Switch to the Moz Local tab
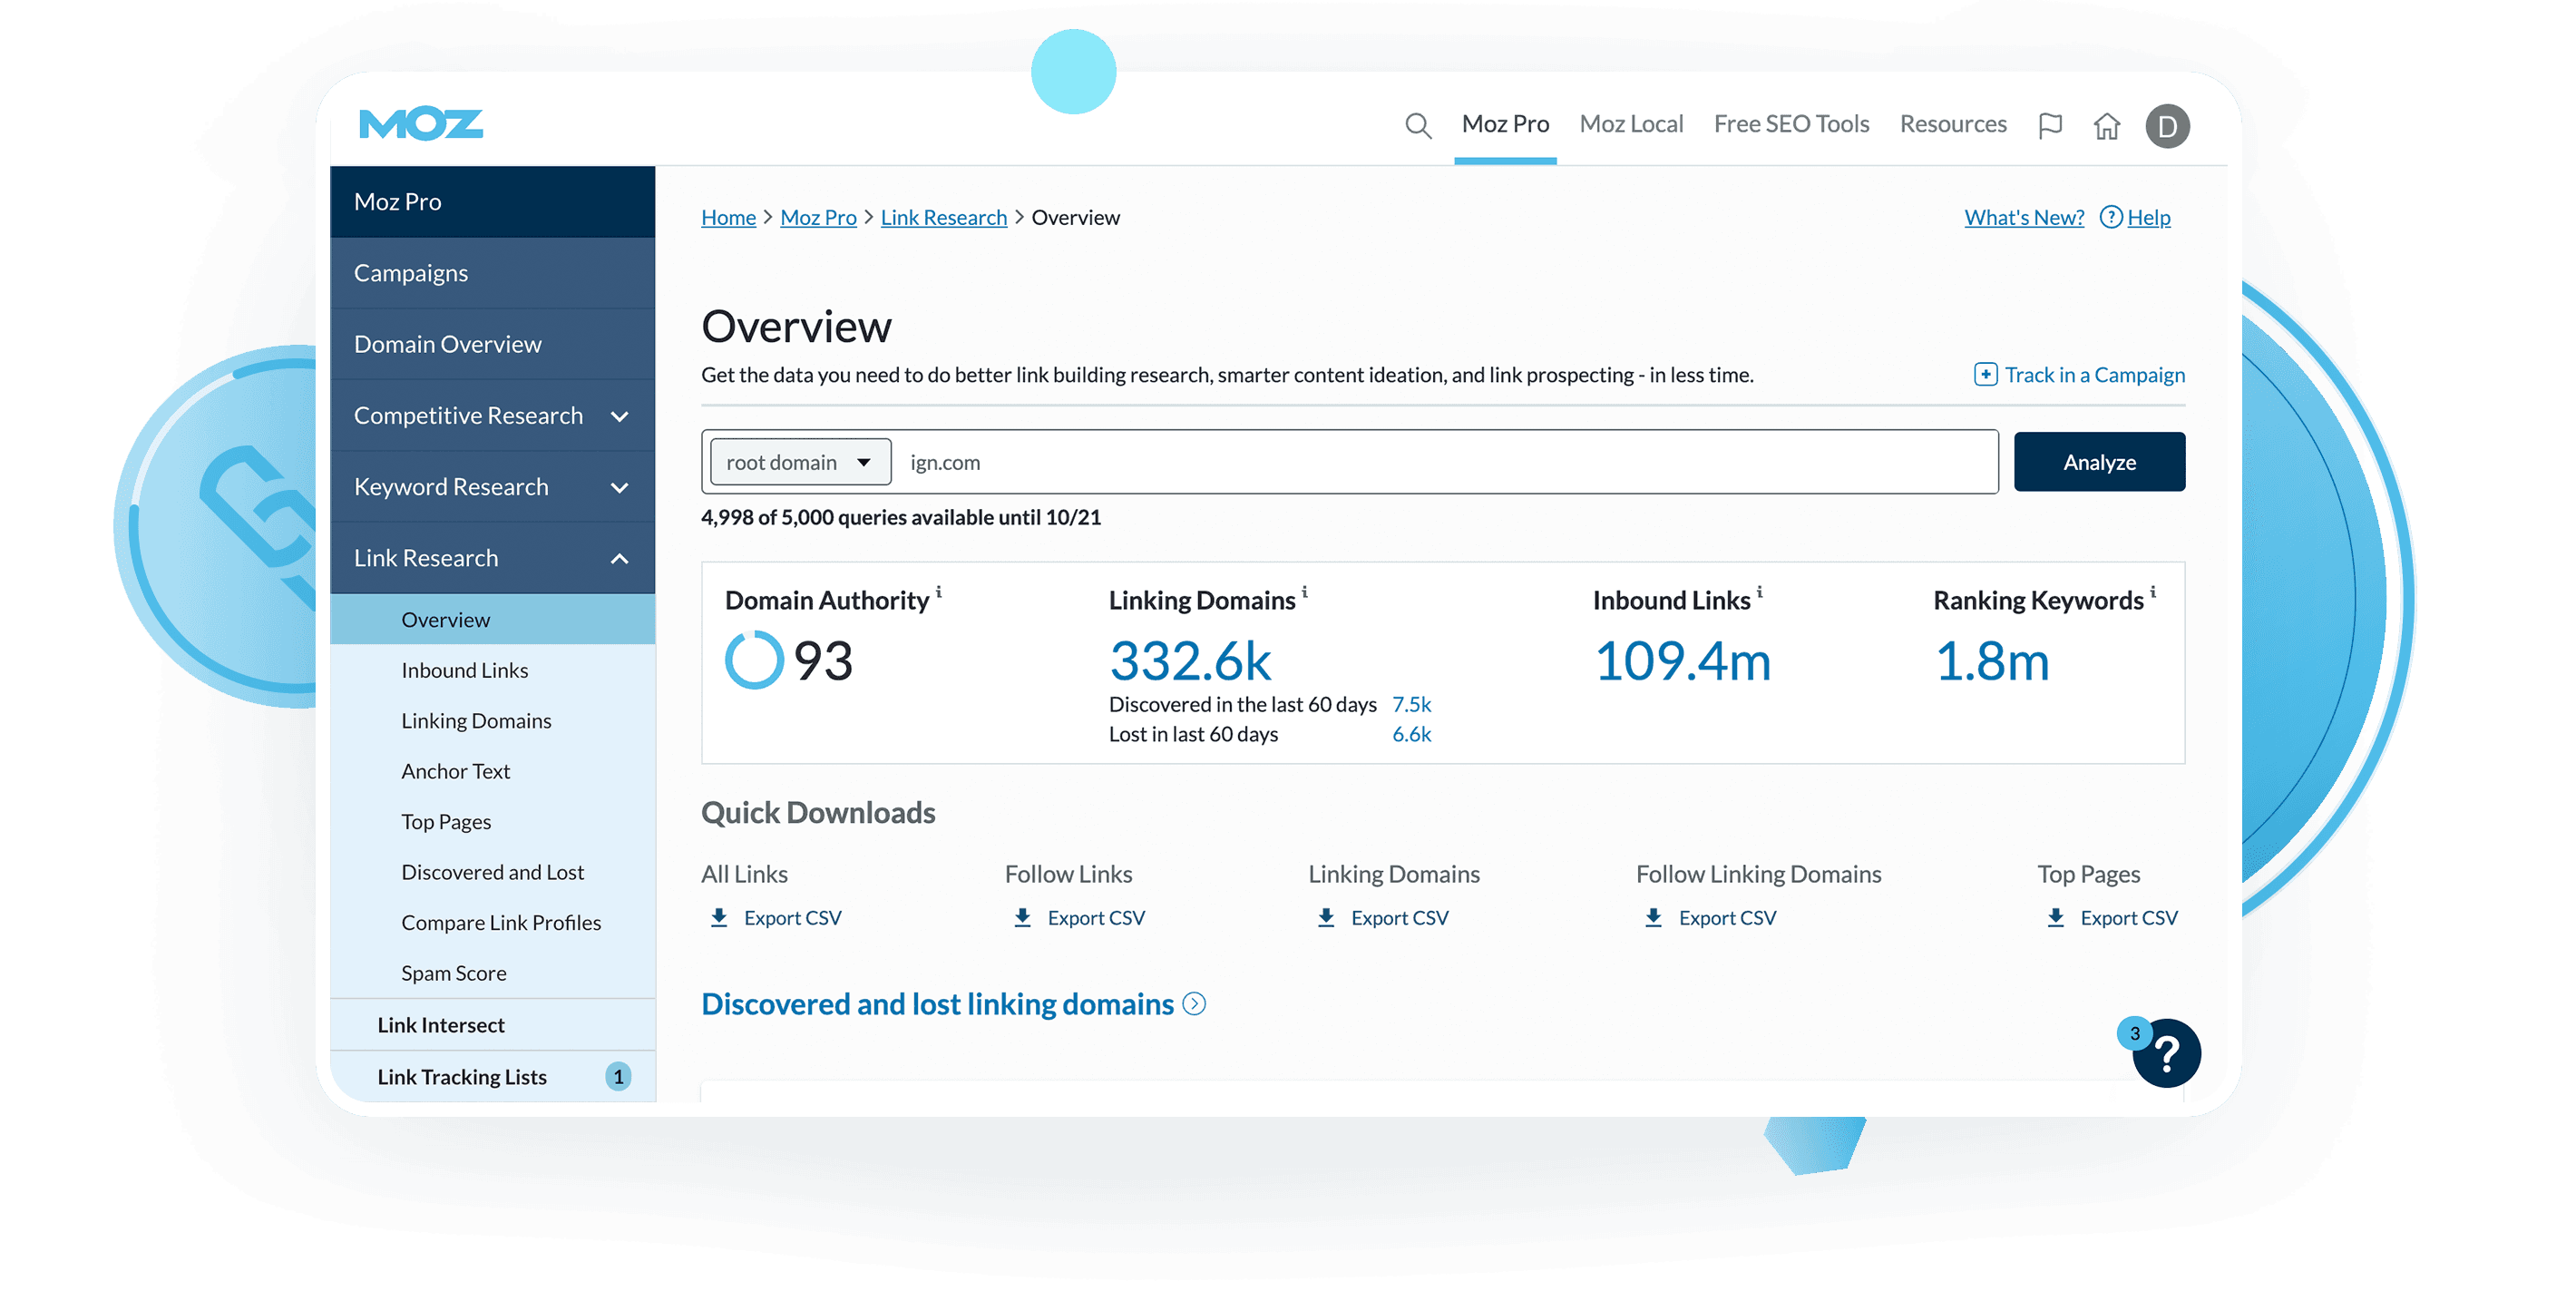Image resolution: width=2576 pixels, height=1301 pixels. (1630, 124)
